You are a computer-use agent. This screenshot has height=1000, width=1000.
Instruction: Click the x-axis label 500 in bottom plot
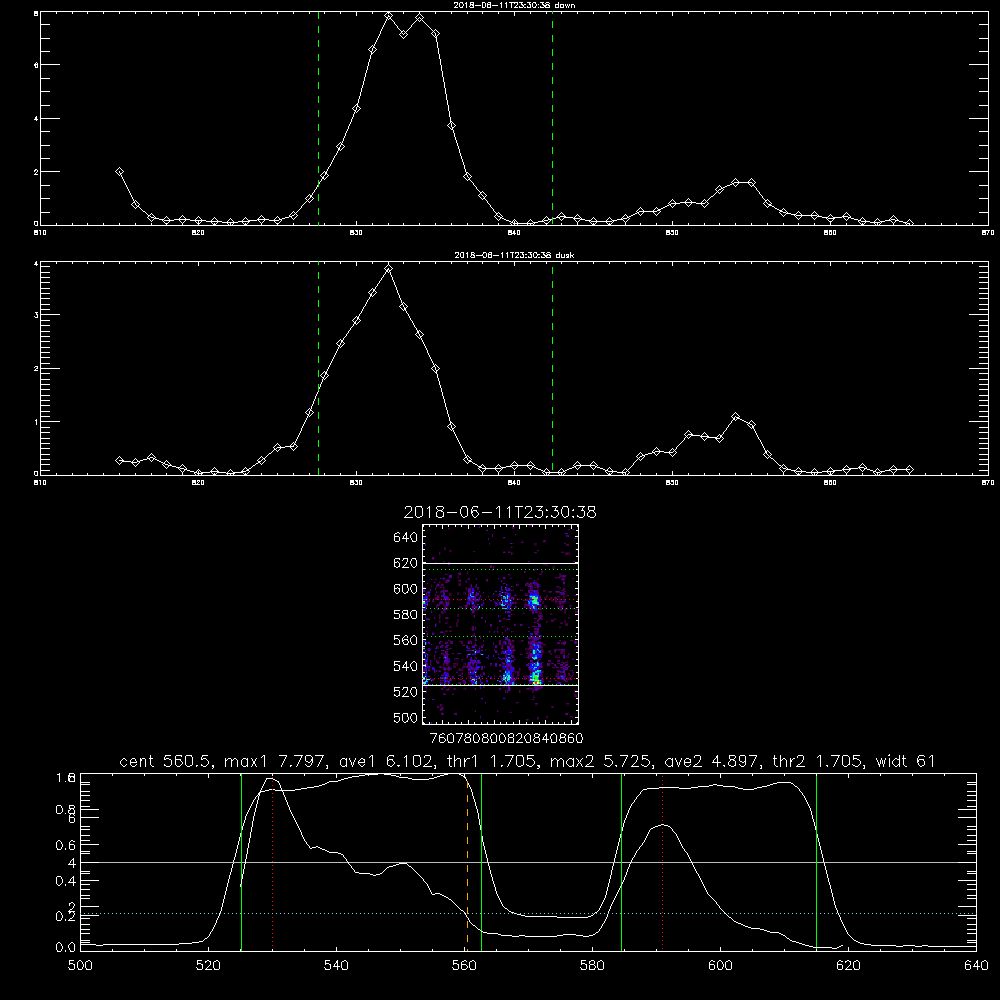click(80, 965)
